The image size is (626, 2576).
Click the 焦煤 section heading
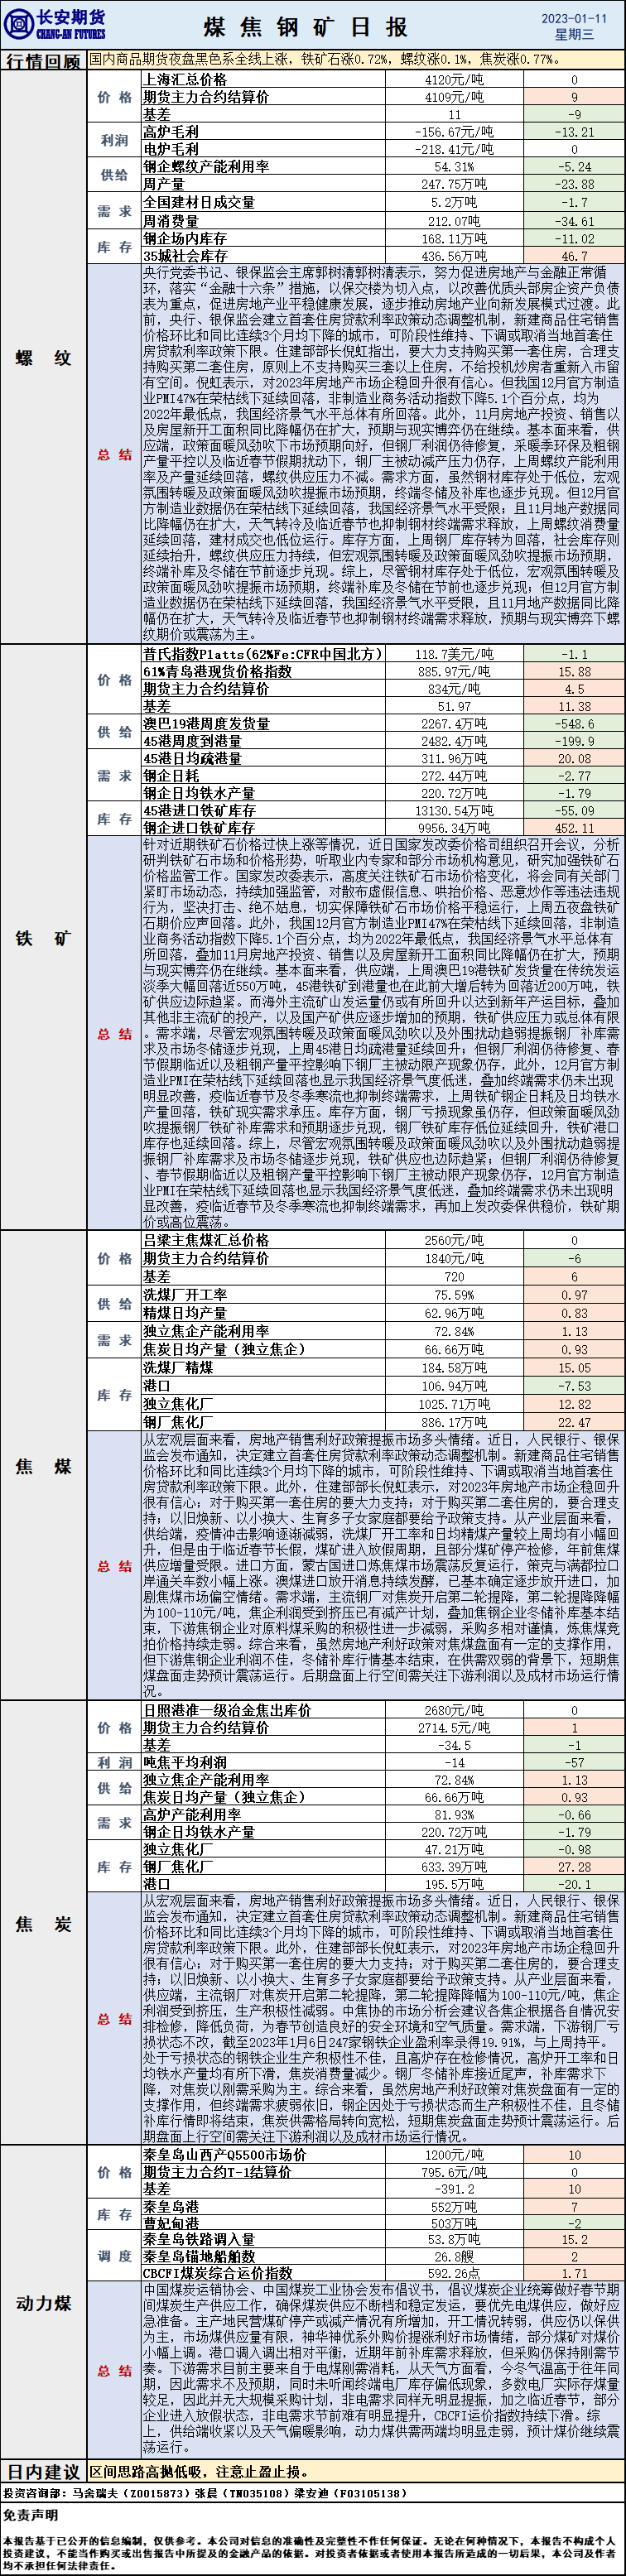(x=43, y=1466)
